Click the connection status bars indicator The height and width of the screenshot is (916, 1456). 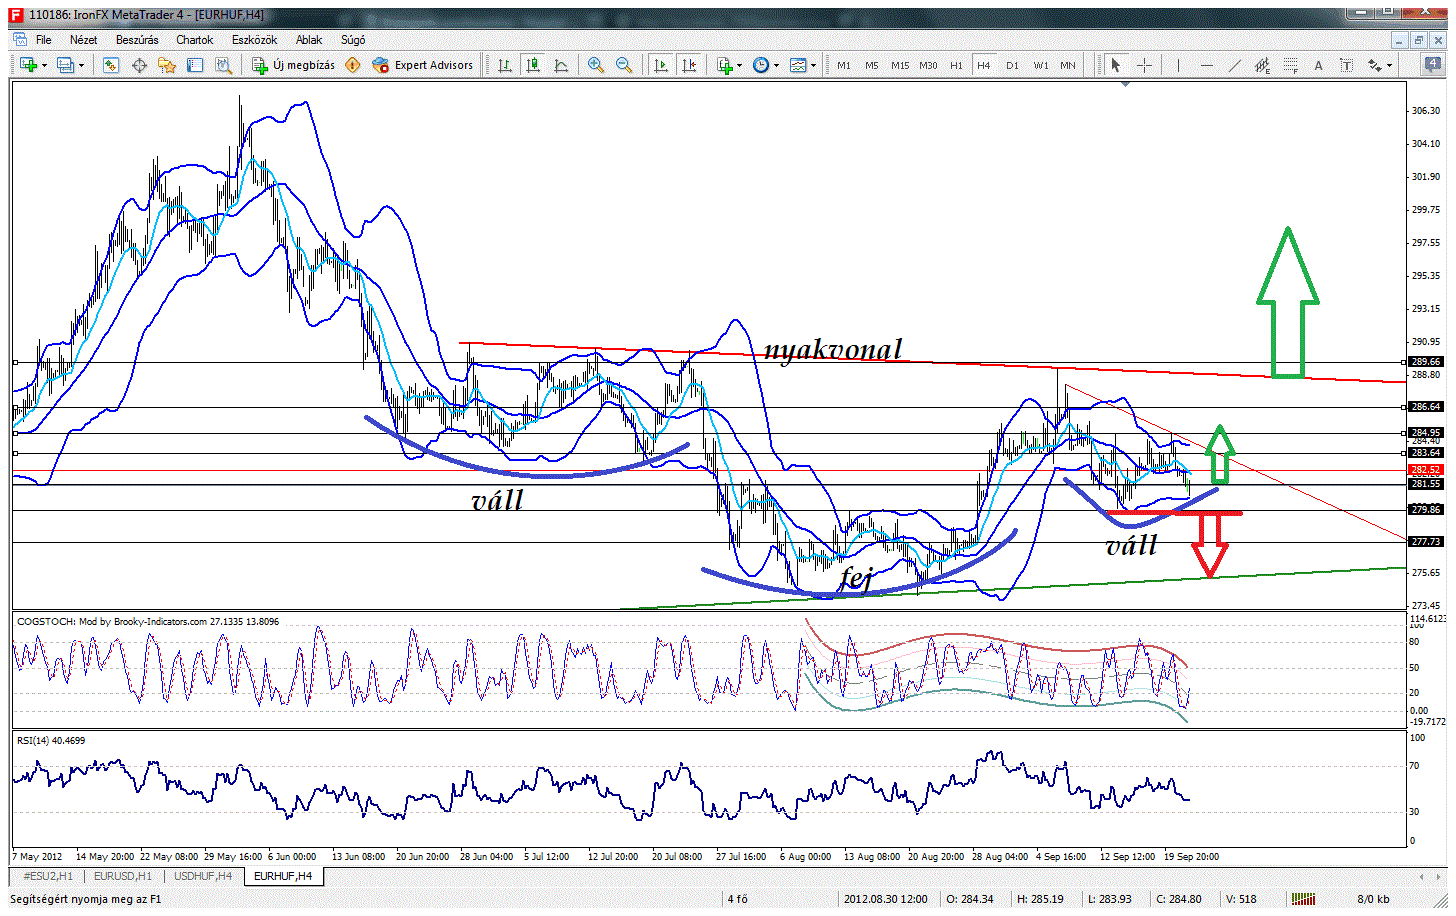(x=1303, y=899)
